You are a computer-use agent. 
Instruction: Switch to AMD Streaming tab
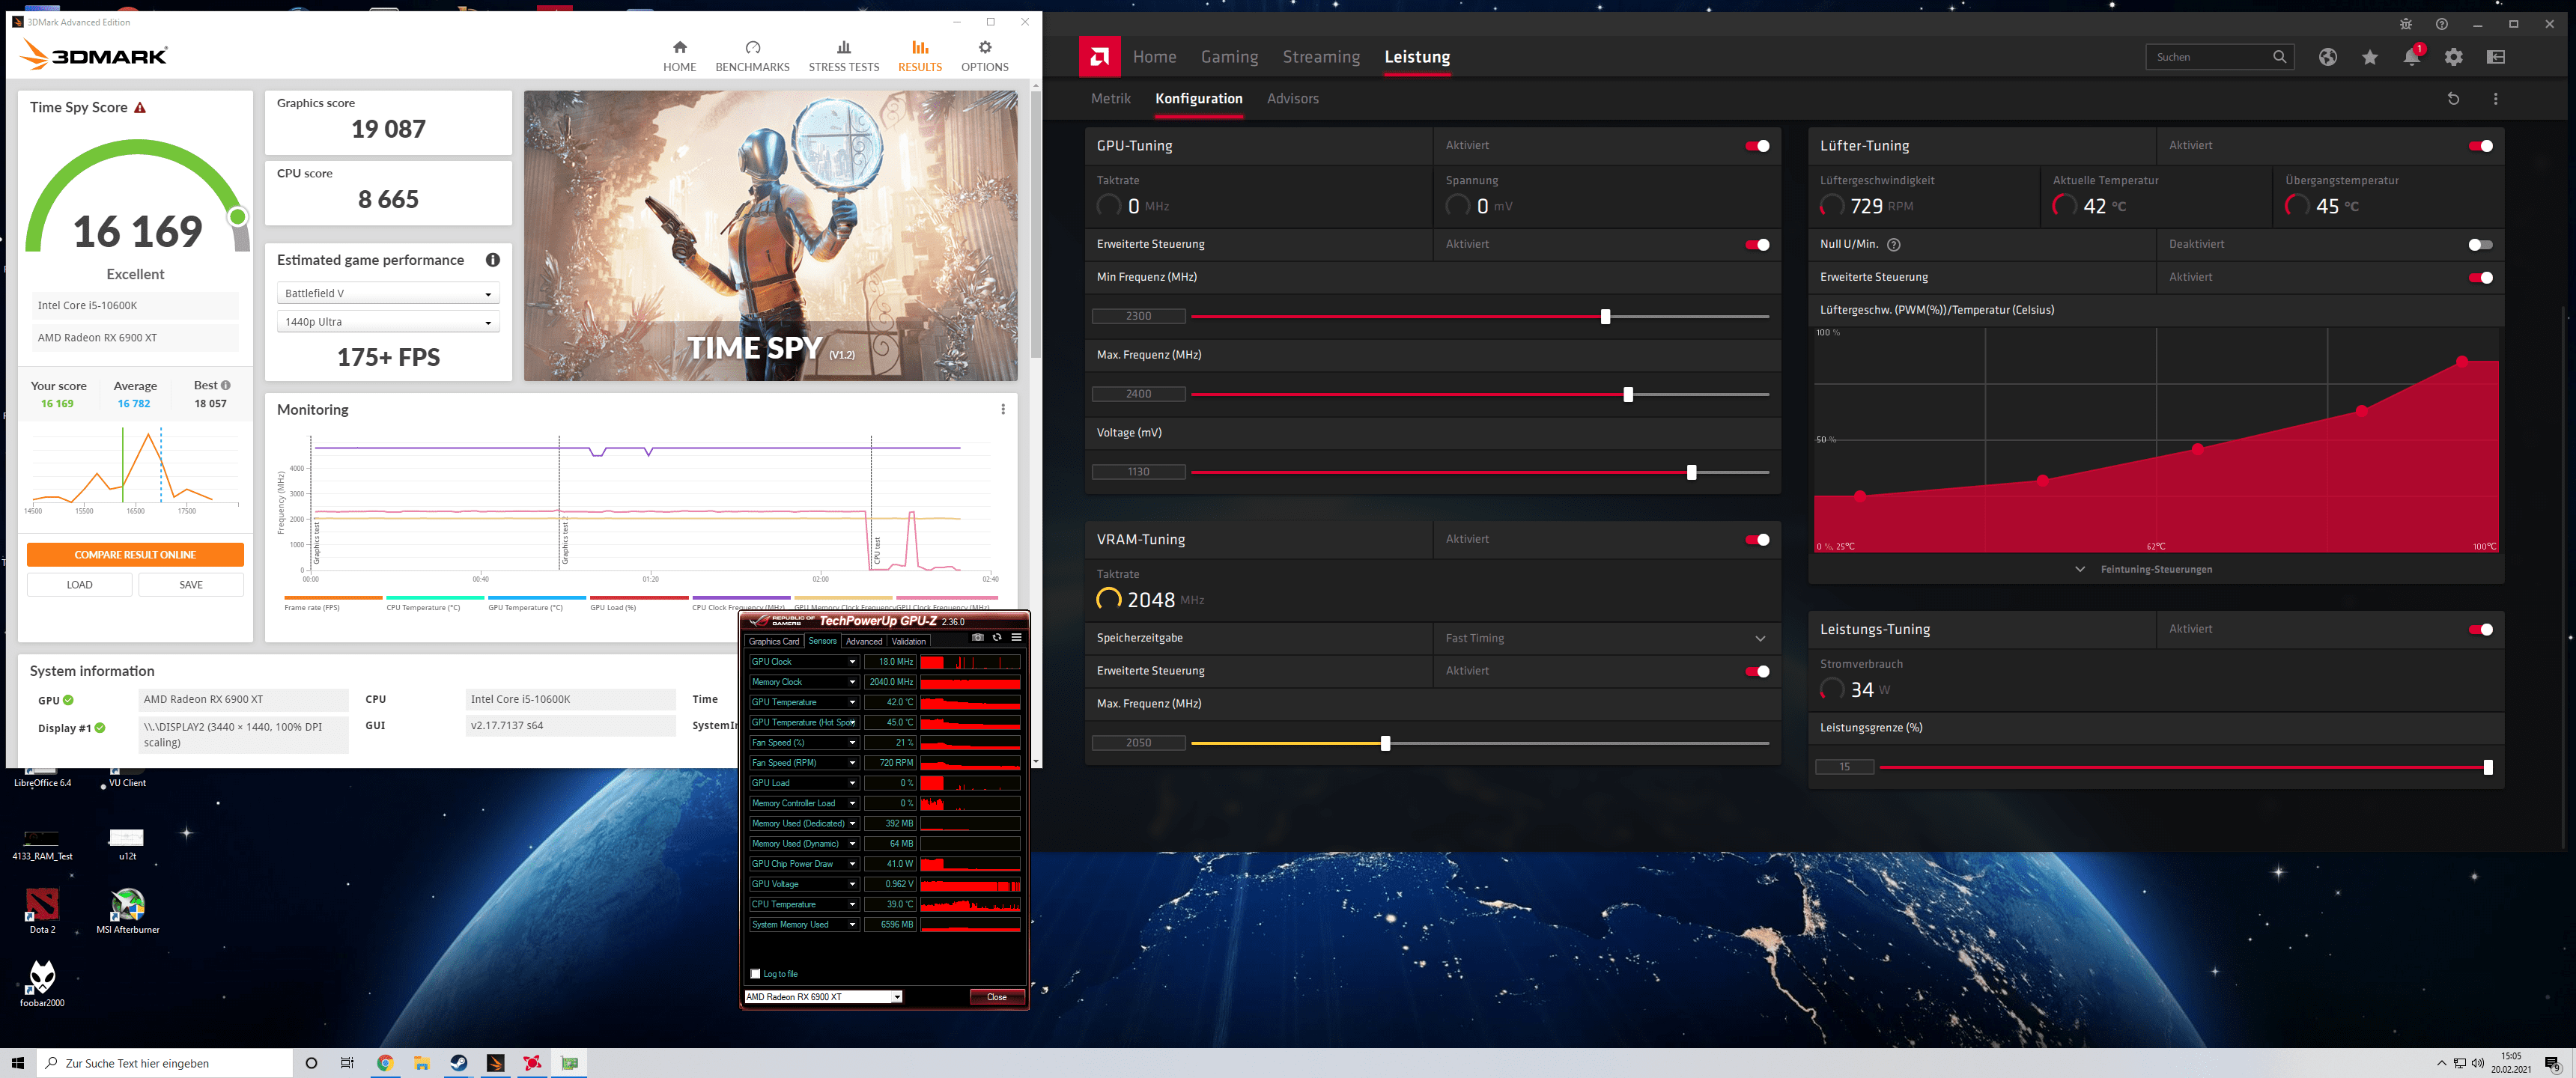click(1320, 57)
